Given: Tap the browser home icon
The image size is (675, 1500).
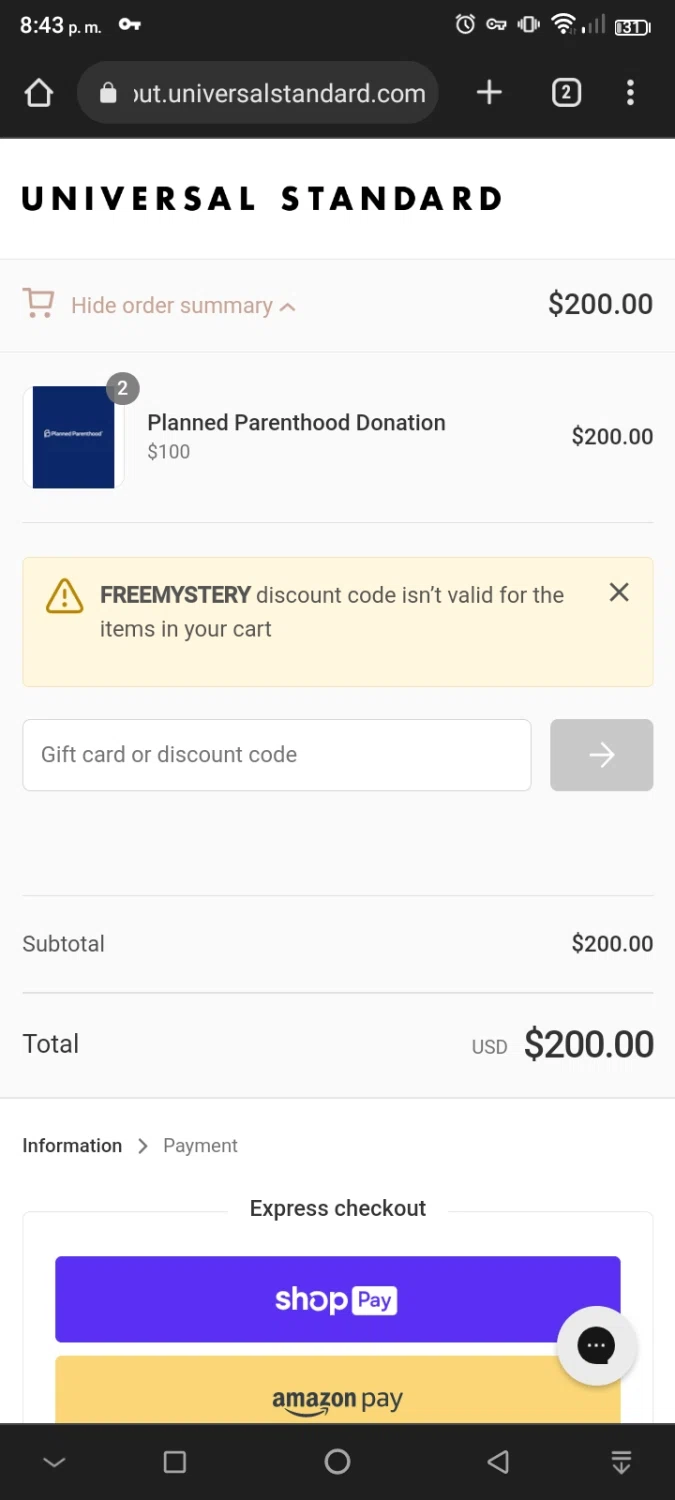Looking at the screenshot, I should click(x=39, y=94).
